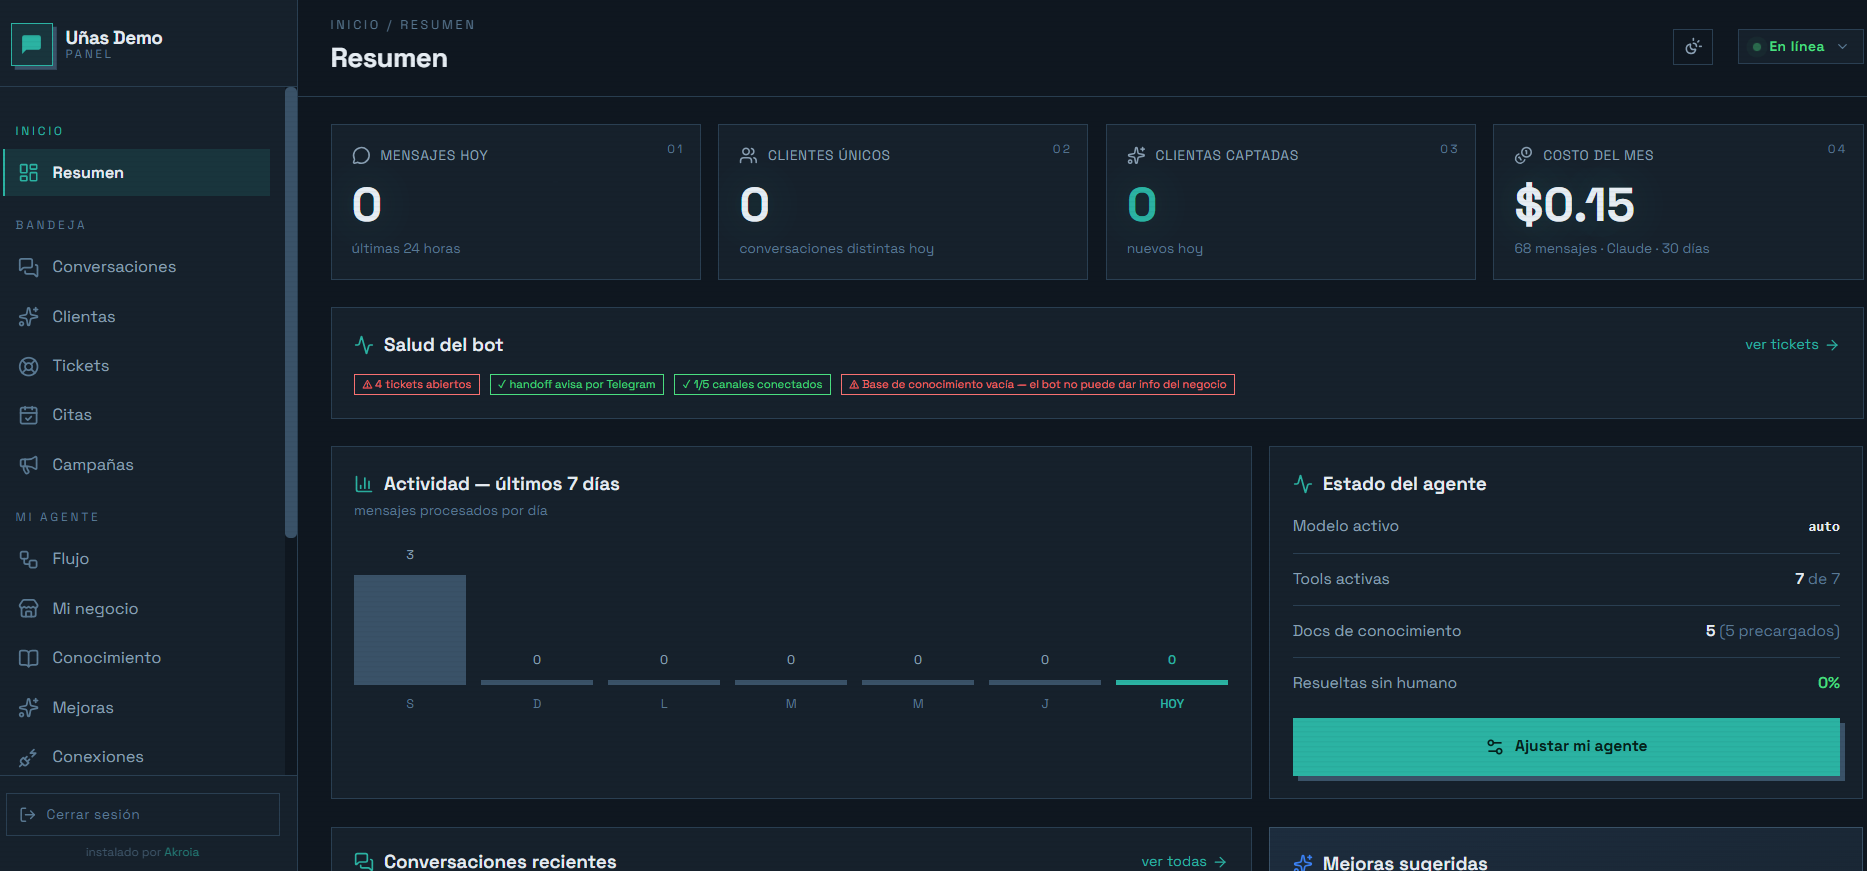Click the Conversaciones recientes chat icon
Viewport: 1867px width, 871px height.
coord(364,861)
